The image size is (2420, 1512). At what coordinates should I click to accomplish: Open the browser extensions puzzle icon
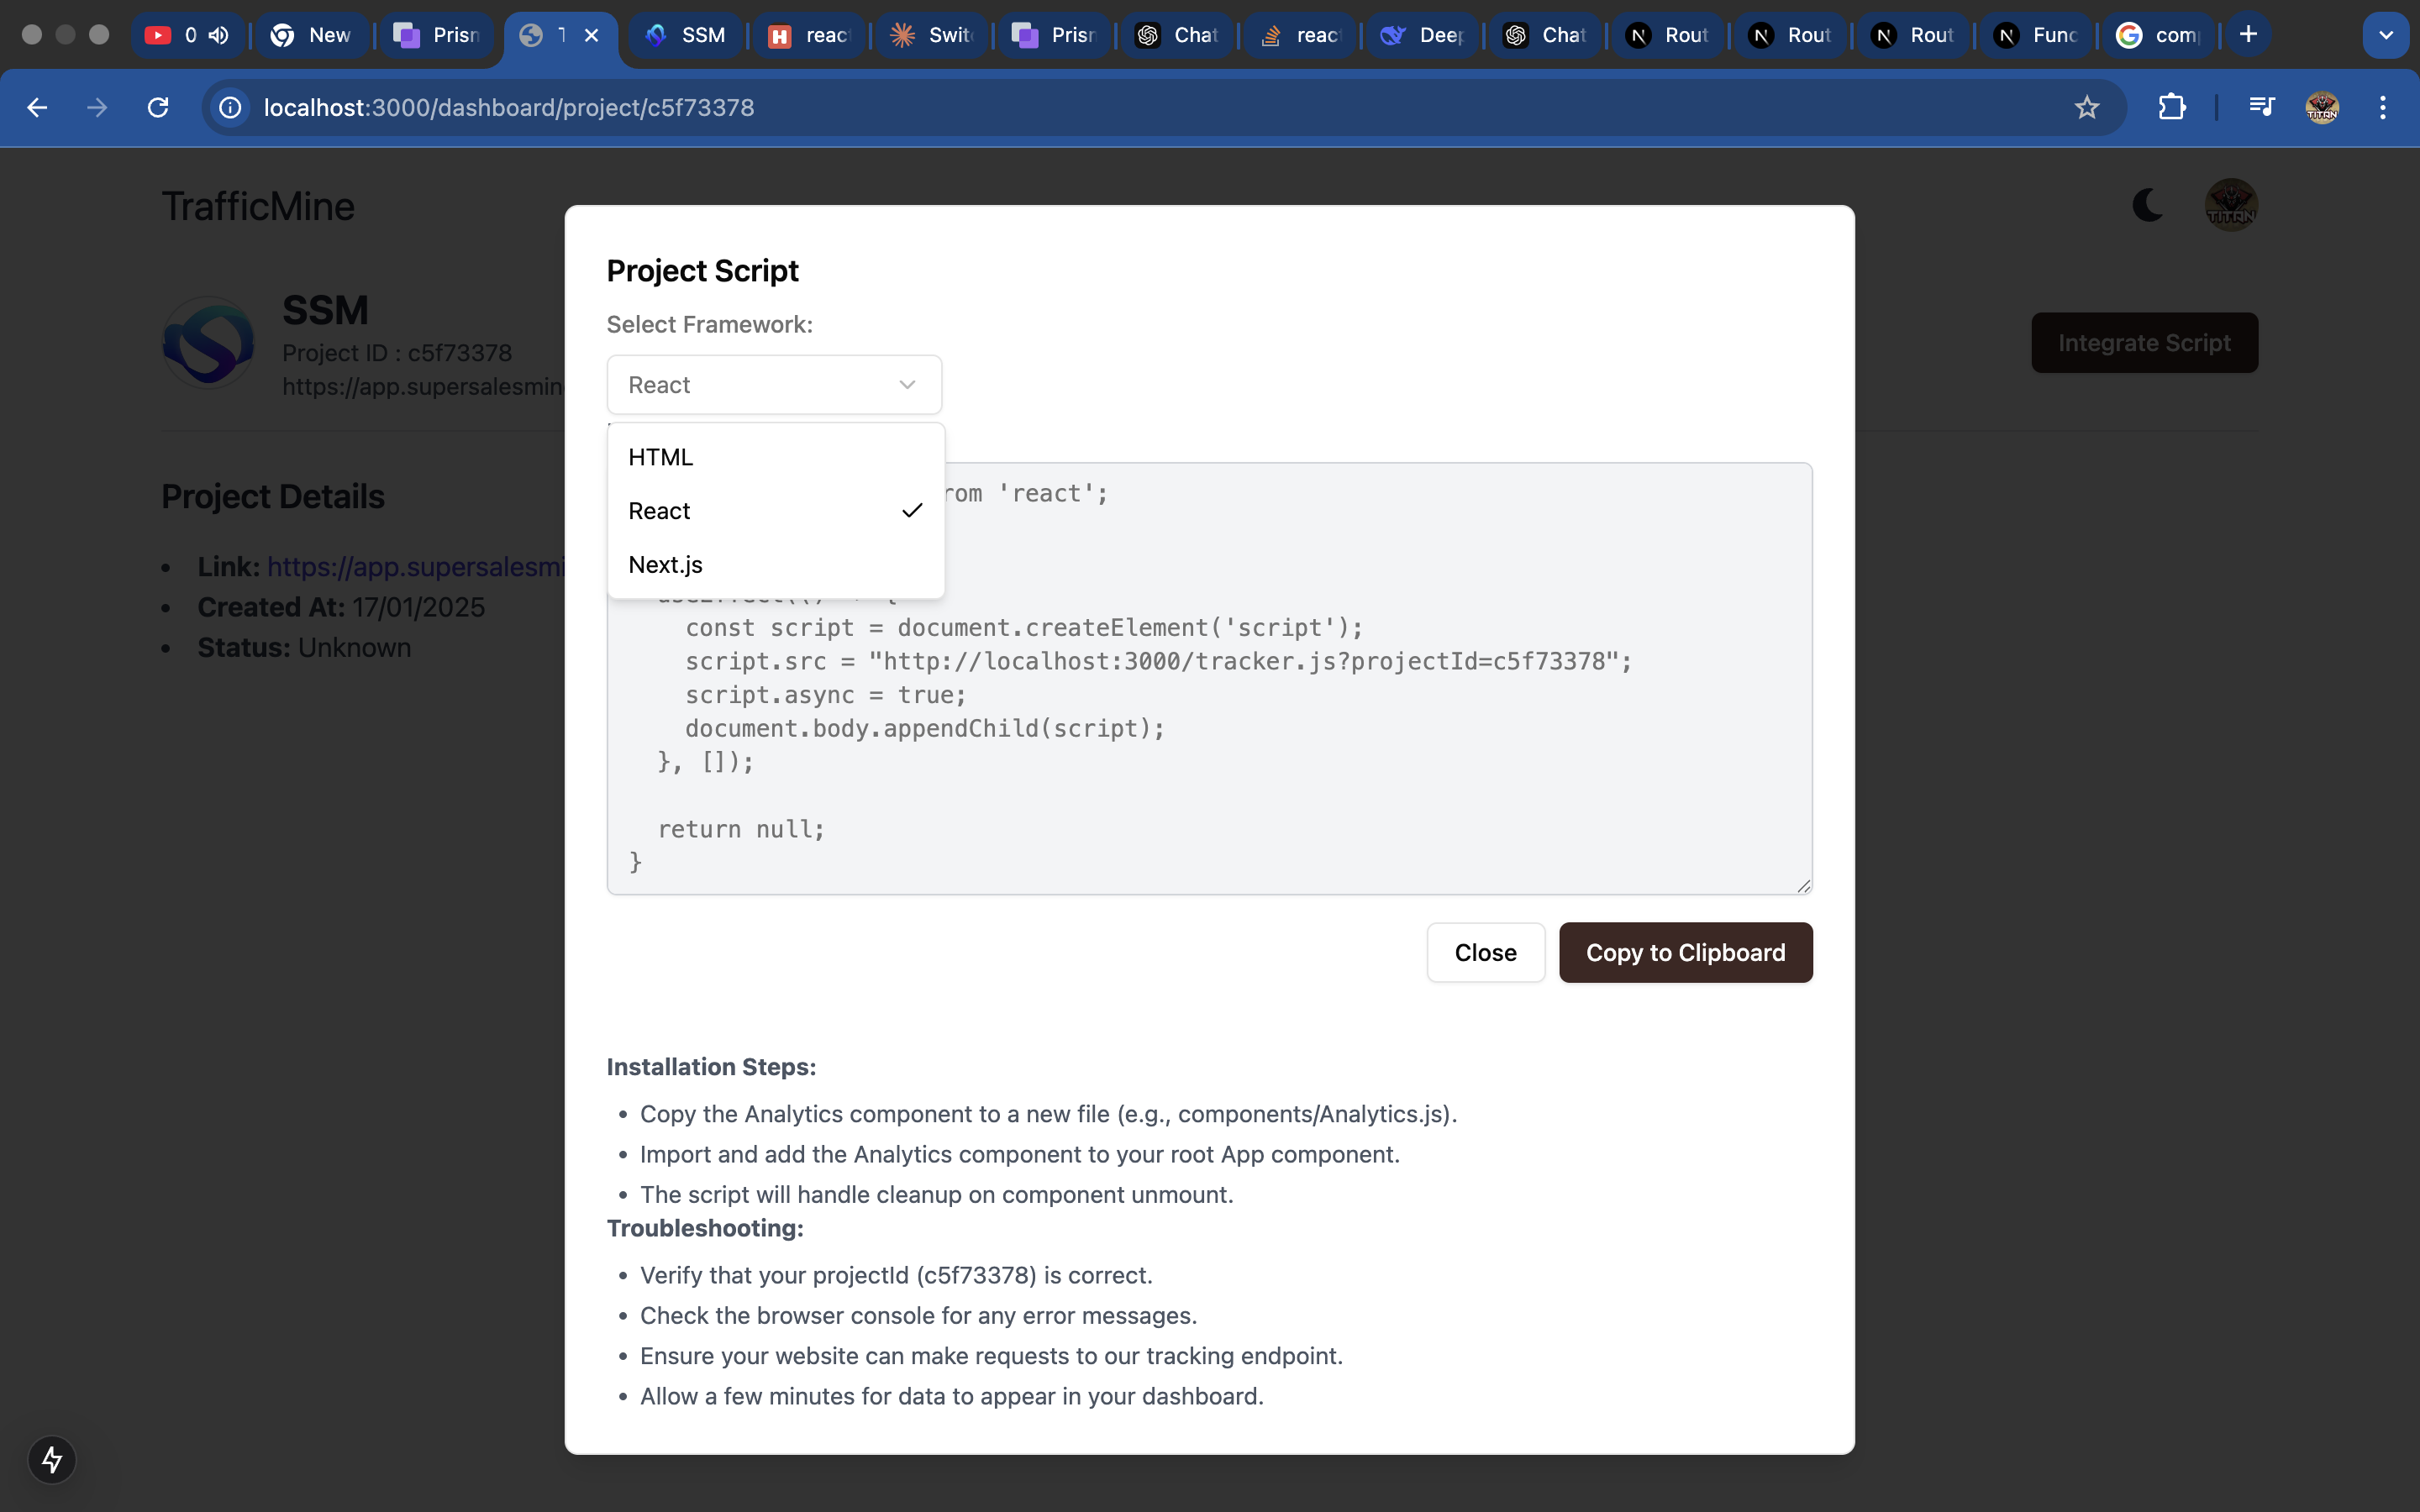pyautogui.click(x=2171, y=107)
